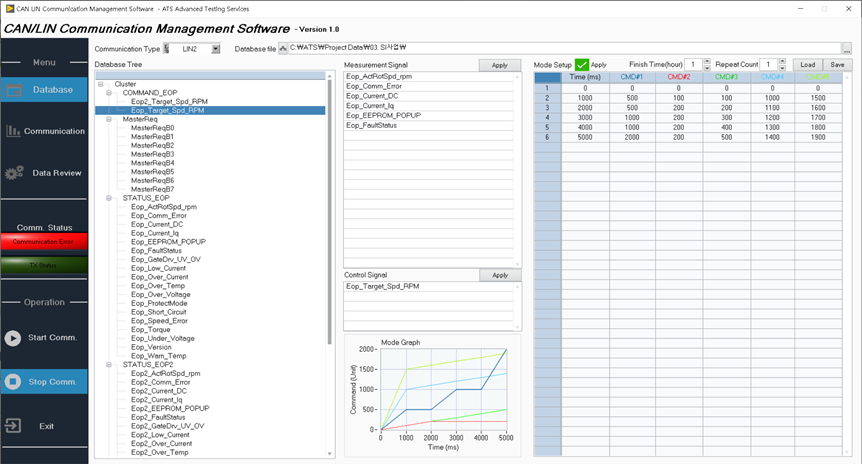This screenshot has width=862, height=464.
Task: Click the 5000 Time cell in row 6
Action: click(585, 137)
